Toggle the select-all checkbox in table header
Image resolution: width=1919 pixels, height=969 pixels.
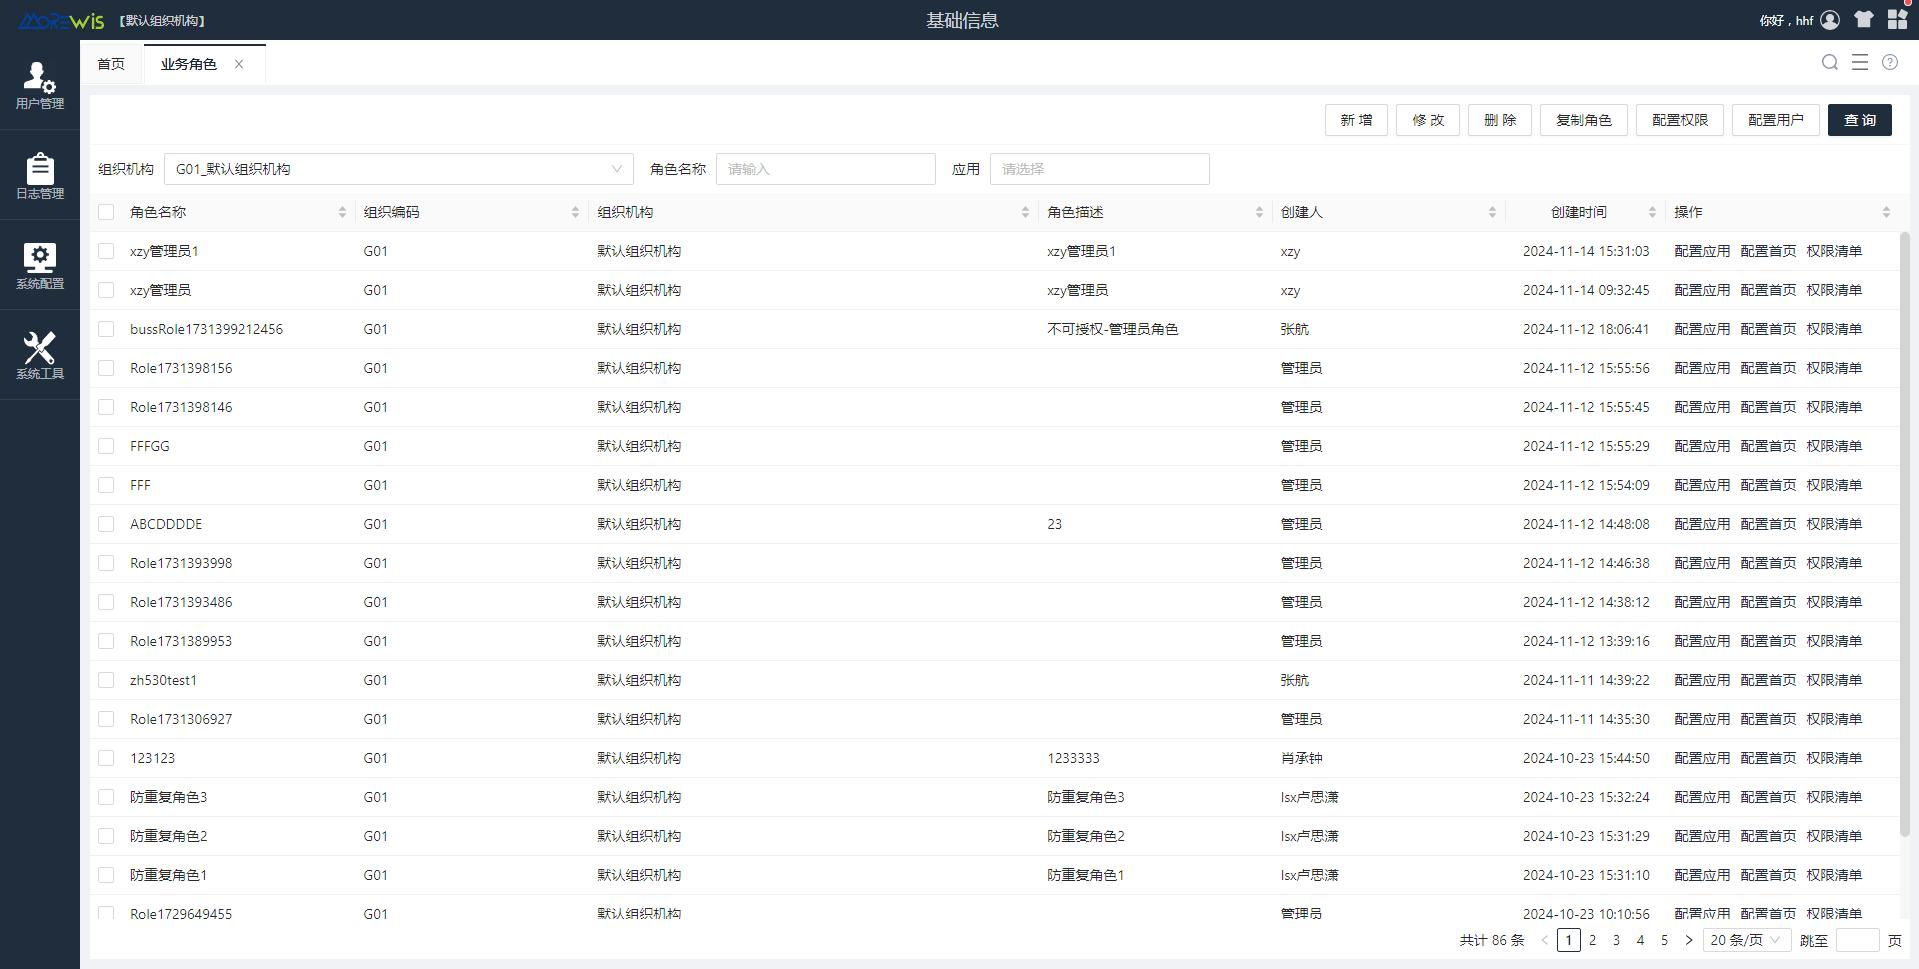[x=106, y=211]
